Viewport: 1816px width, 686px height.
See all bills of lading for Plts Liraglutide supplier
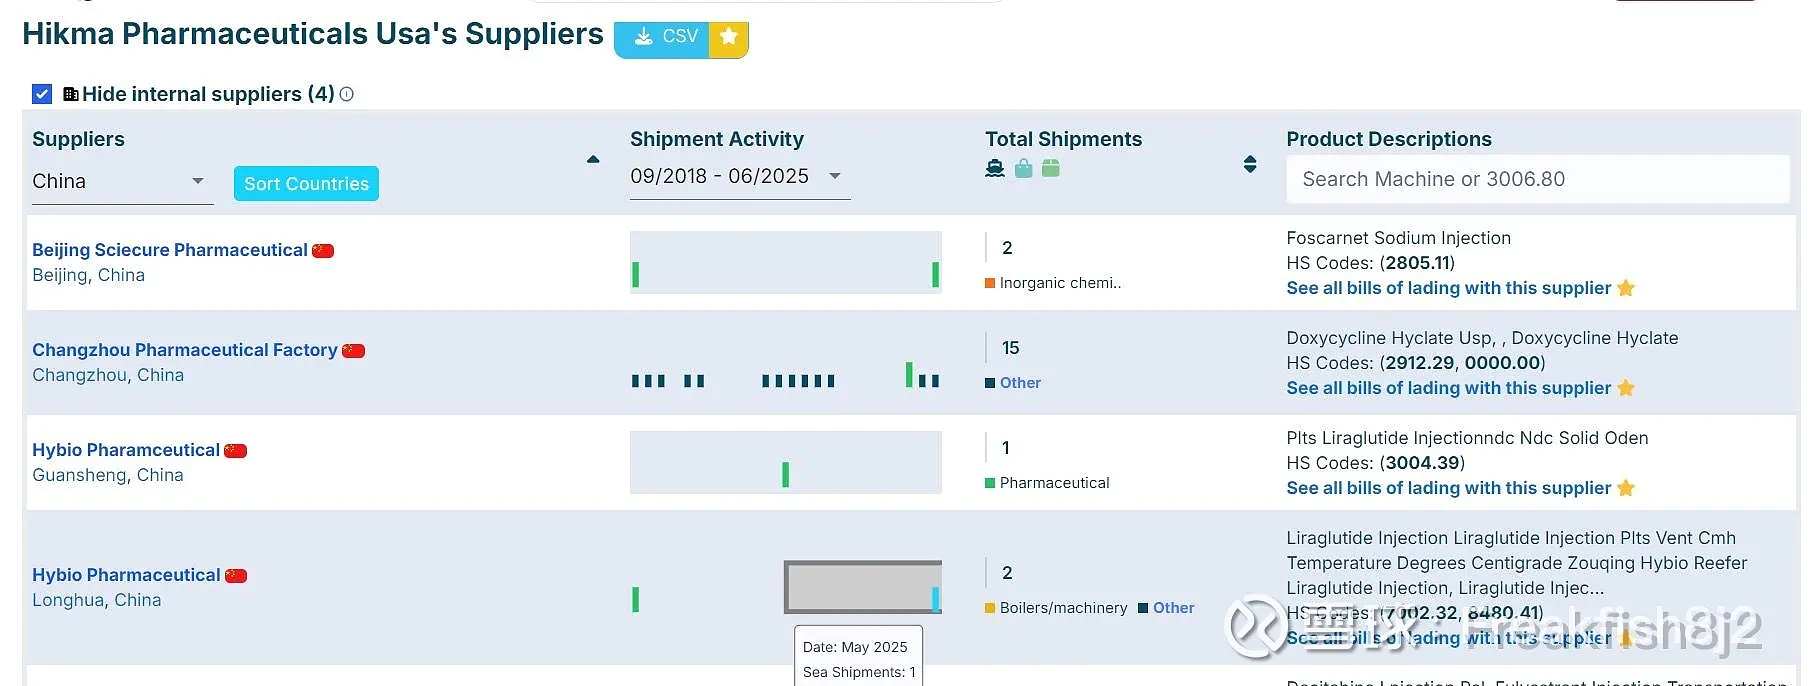click(1449, 488)
